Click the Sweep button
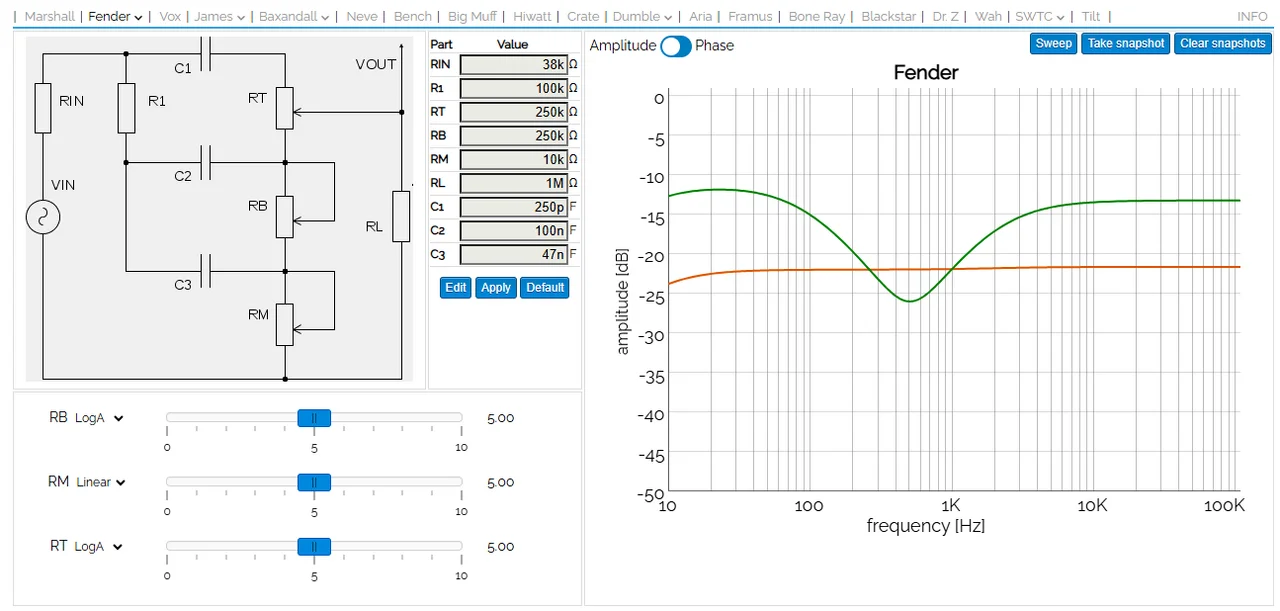 (x=1053, y=44)
